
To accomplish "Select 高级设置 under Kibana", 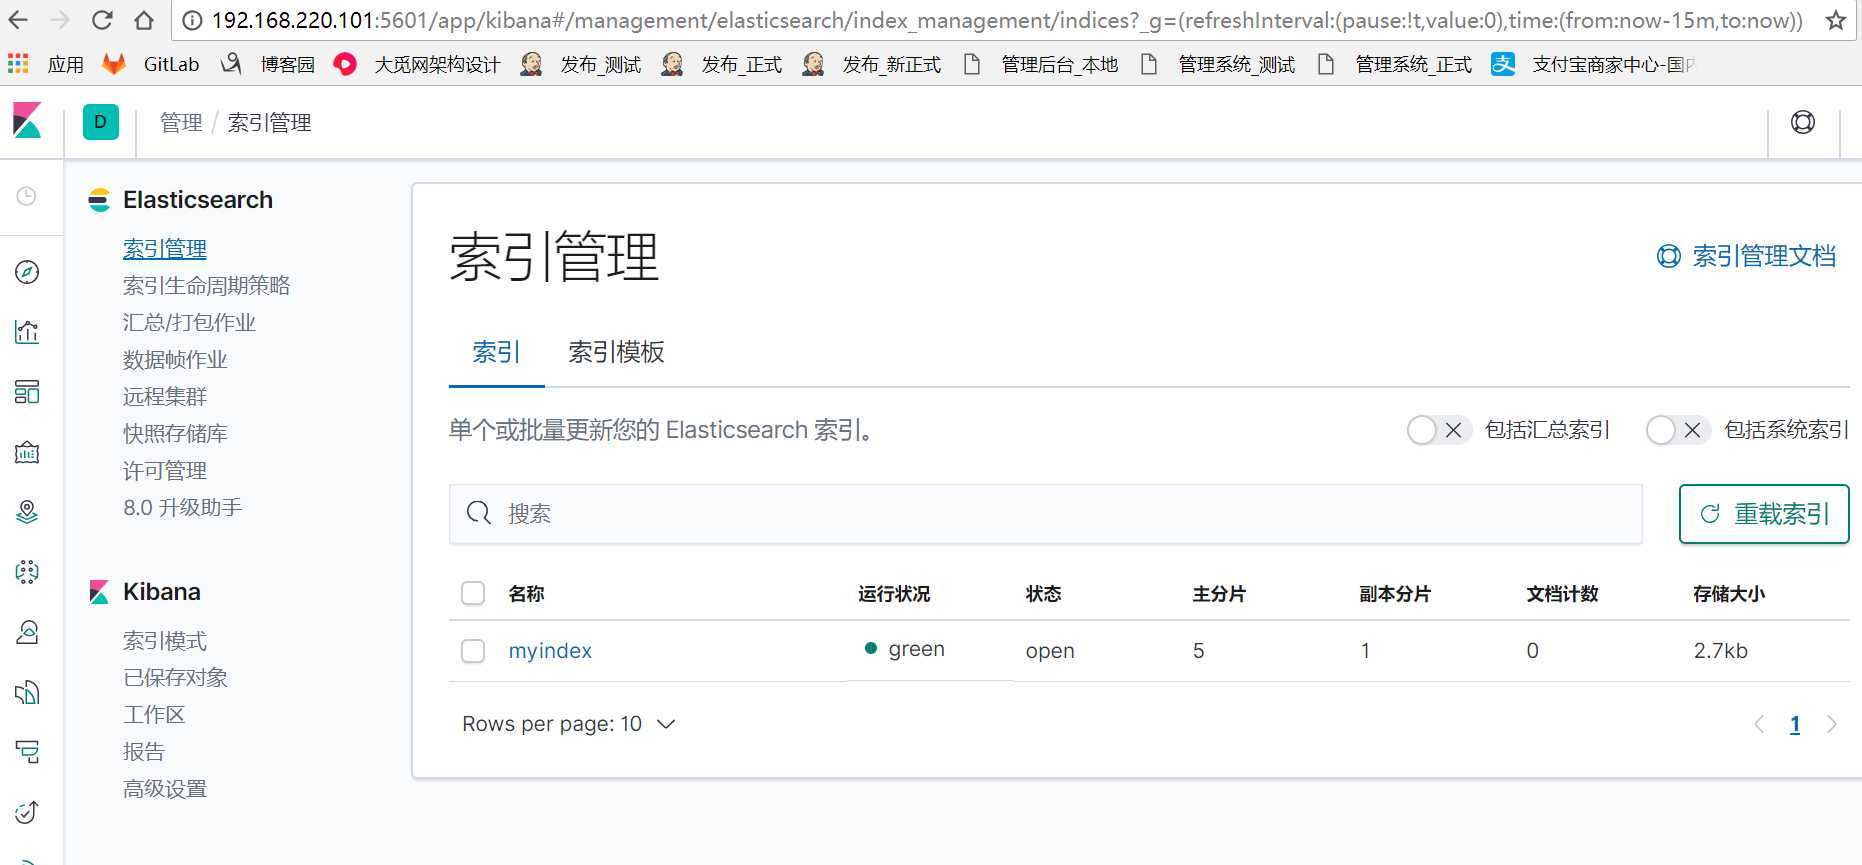I will (x=165, y=789).
